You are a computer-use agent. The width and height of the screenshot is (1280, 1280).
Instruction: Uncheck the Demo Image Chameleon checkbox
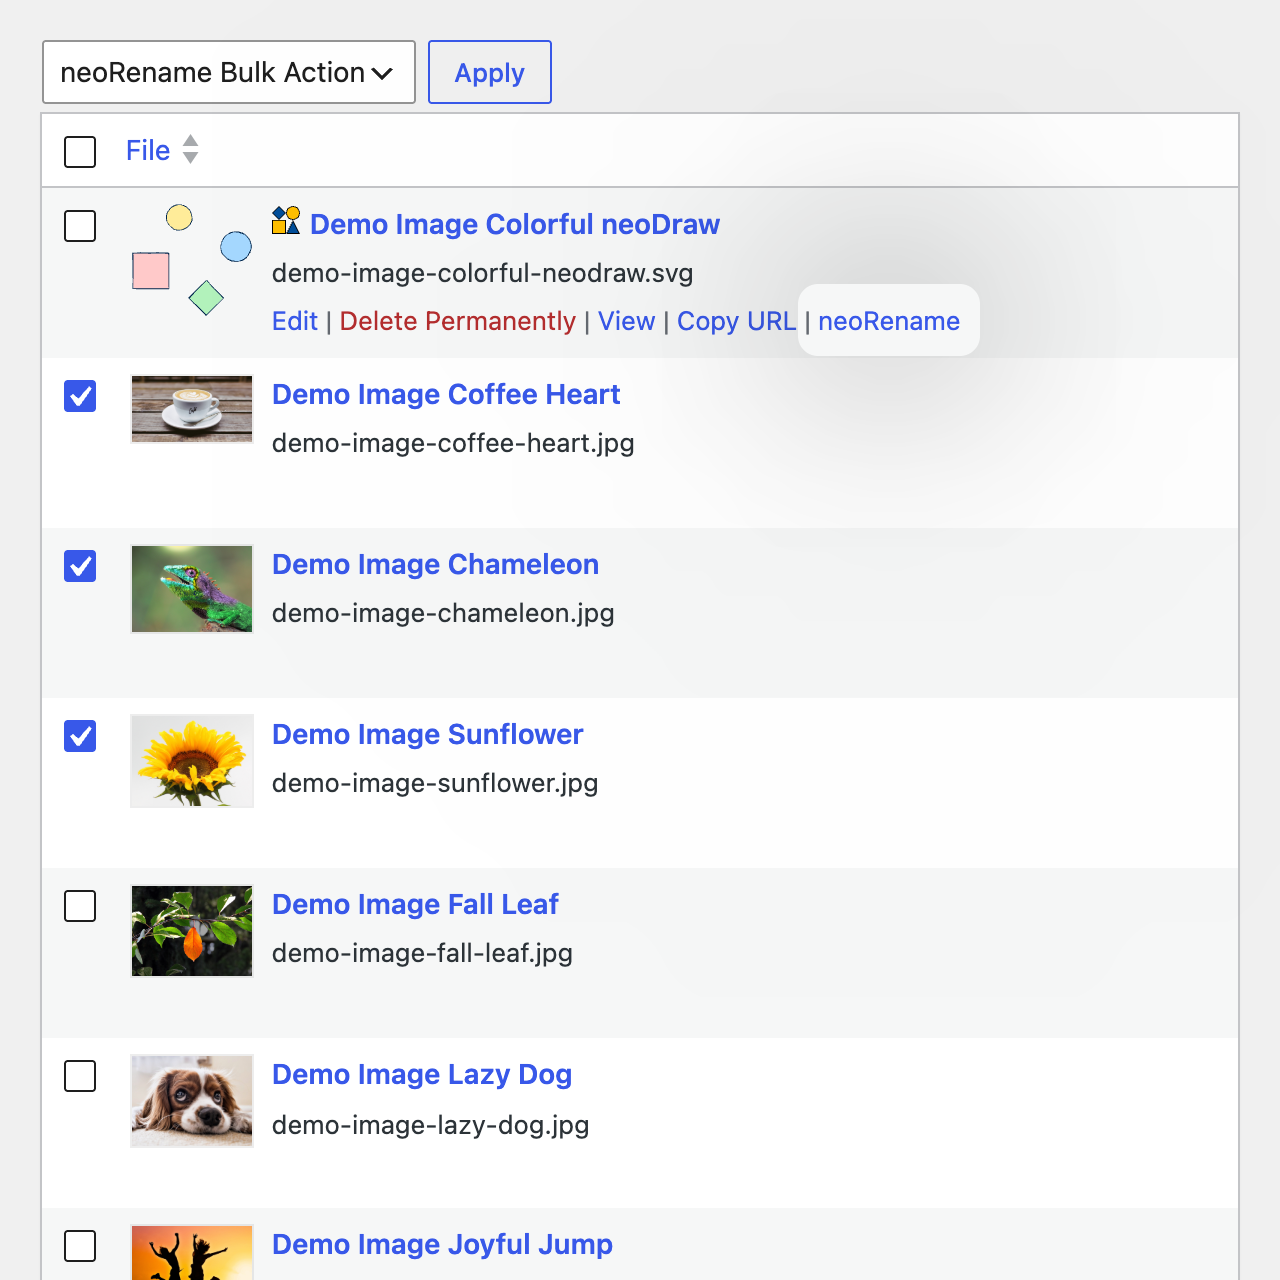pyautogui.click(x=80, y=566)
